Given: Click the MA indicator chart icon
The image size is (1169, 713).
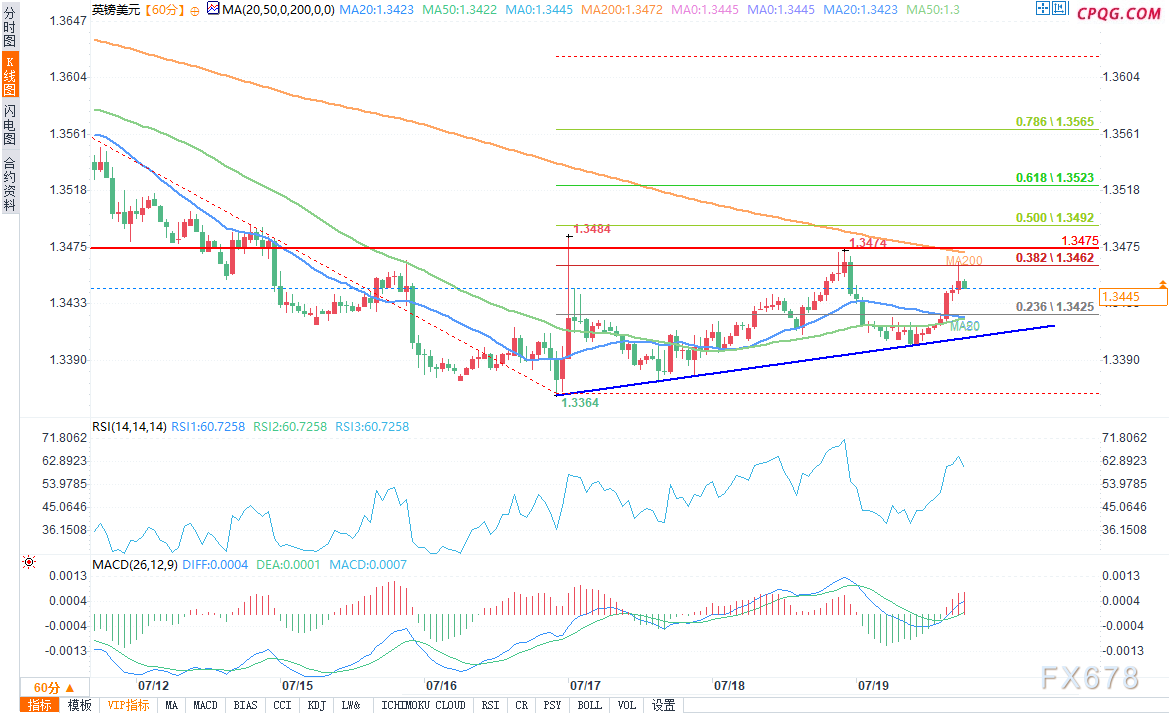Looking at the screenshot, I should click(x=213, y=9).
